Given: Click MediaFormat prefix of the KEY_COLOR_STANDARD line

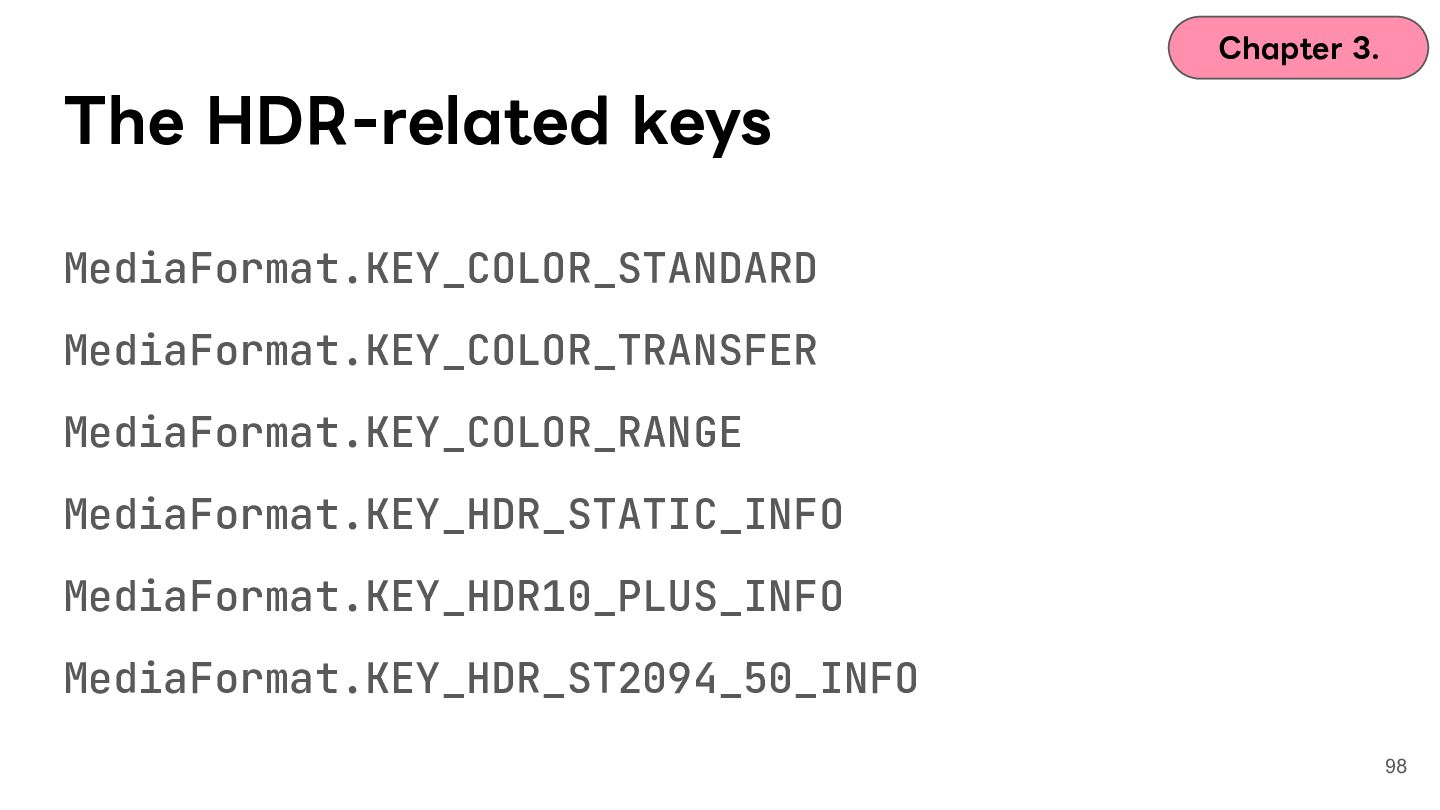Looking at the screenshot, I should (x=202, y=270).
